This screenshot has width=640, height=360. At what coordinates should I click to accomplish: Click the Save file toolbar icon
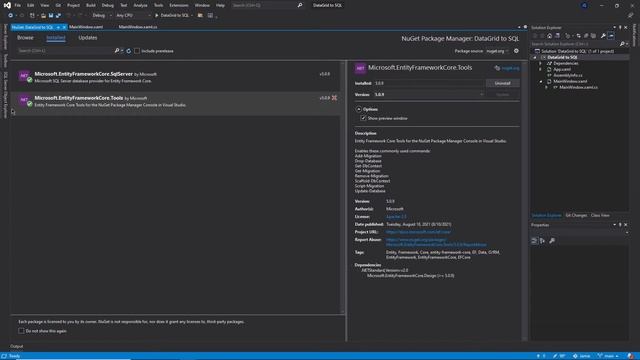click(51, 16)
